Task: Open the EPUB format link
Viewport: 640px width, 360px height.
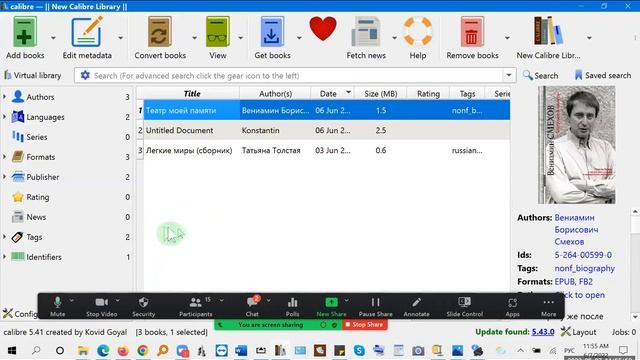Action: tap(564, 282)
